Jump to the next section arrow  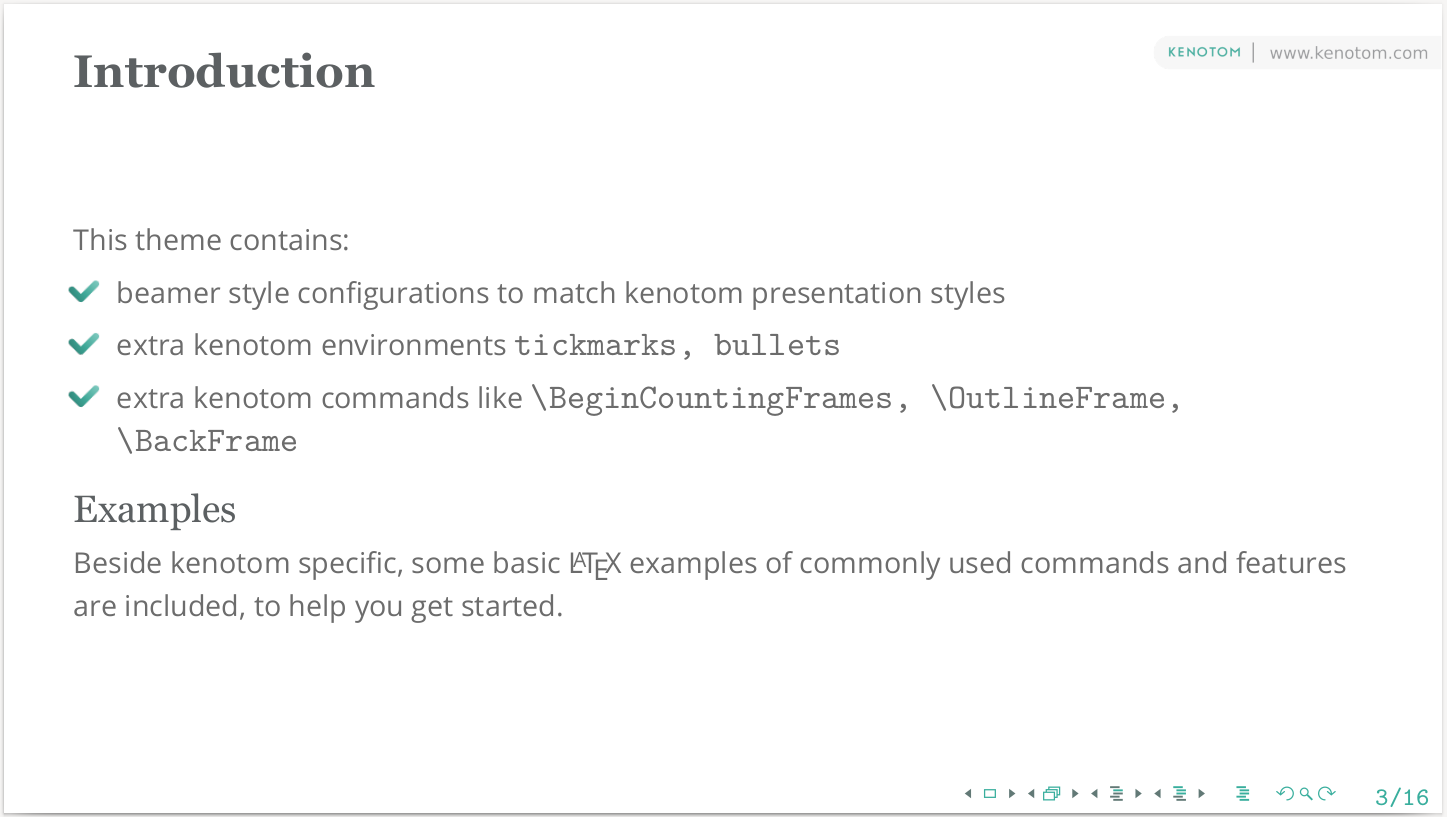pyautogui.click(x=1202, y=794)
